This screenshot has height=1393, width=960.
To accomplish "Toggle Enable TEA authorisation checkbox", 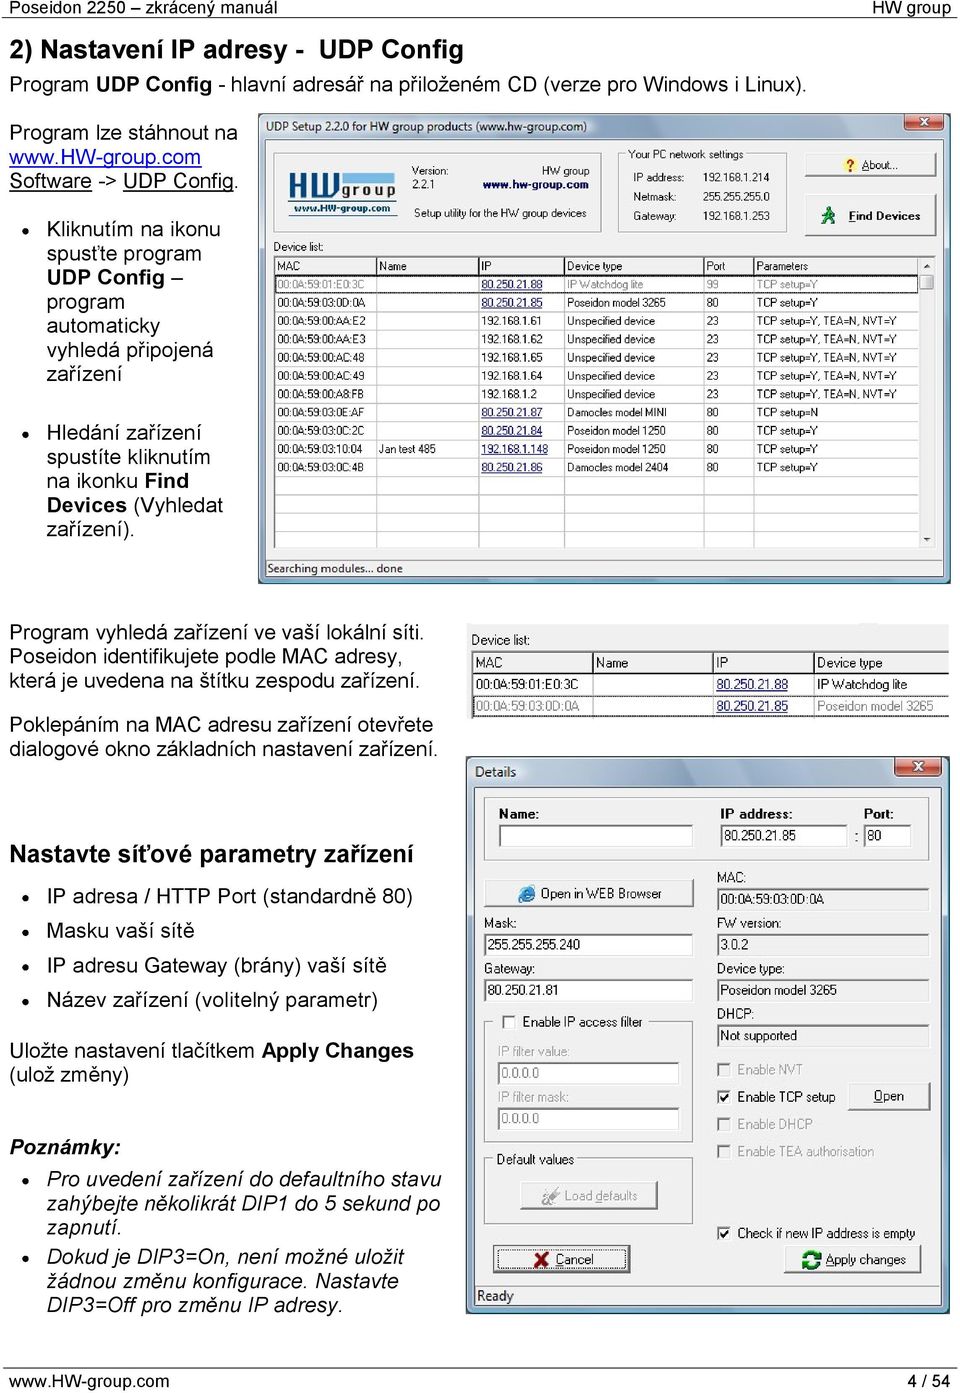I will click(724, 1151).
